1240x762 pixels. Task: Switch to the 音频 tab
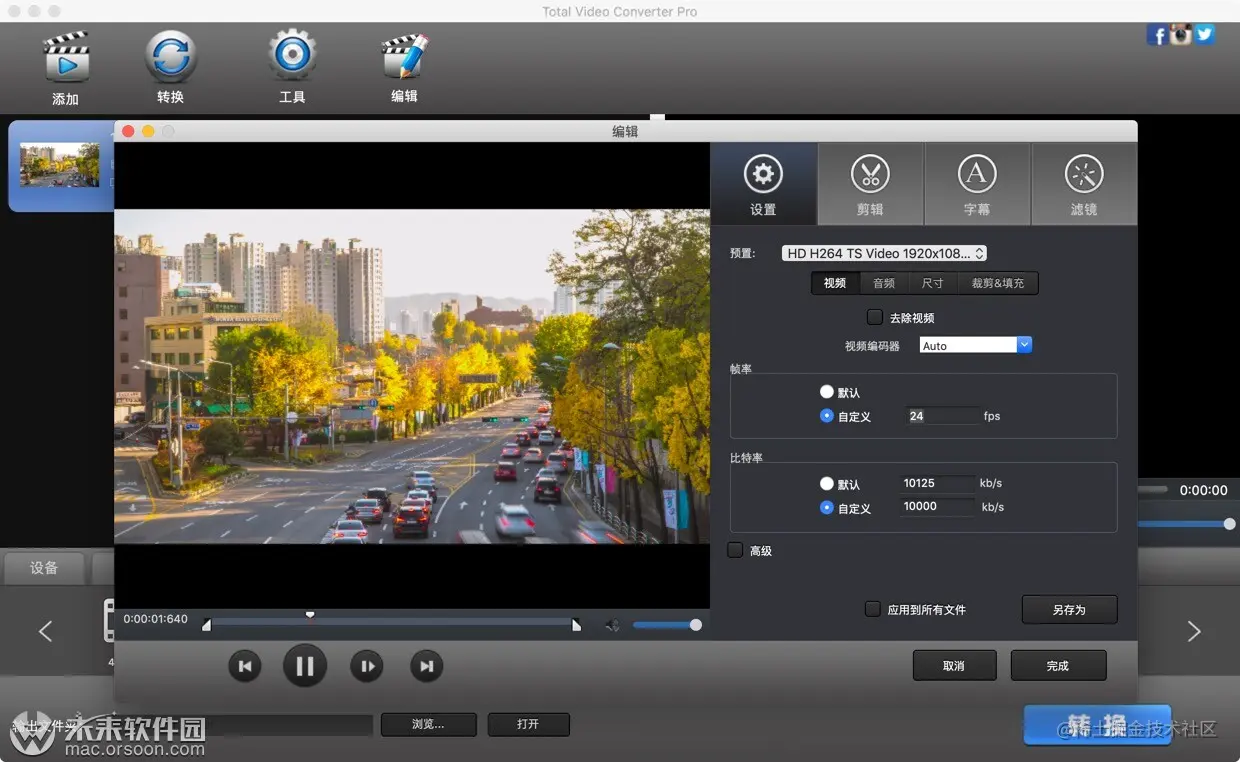[884, 283]
